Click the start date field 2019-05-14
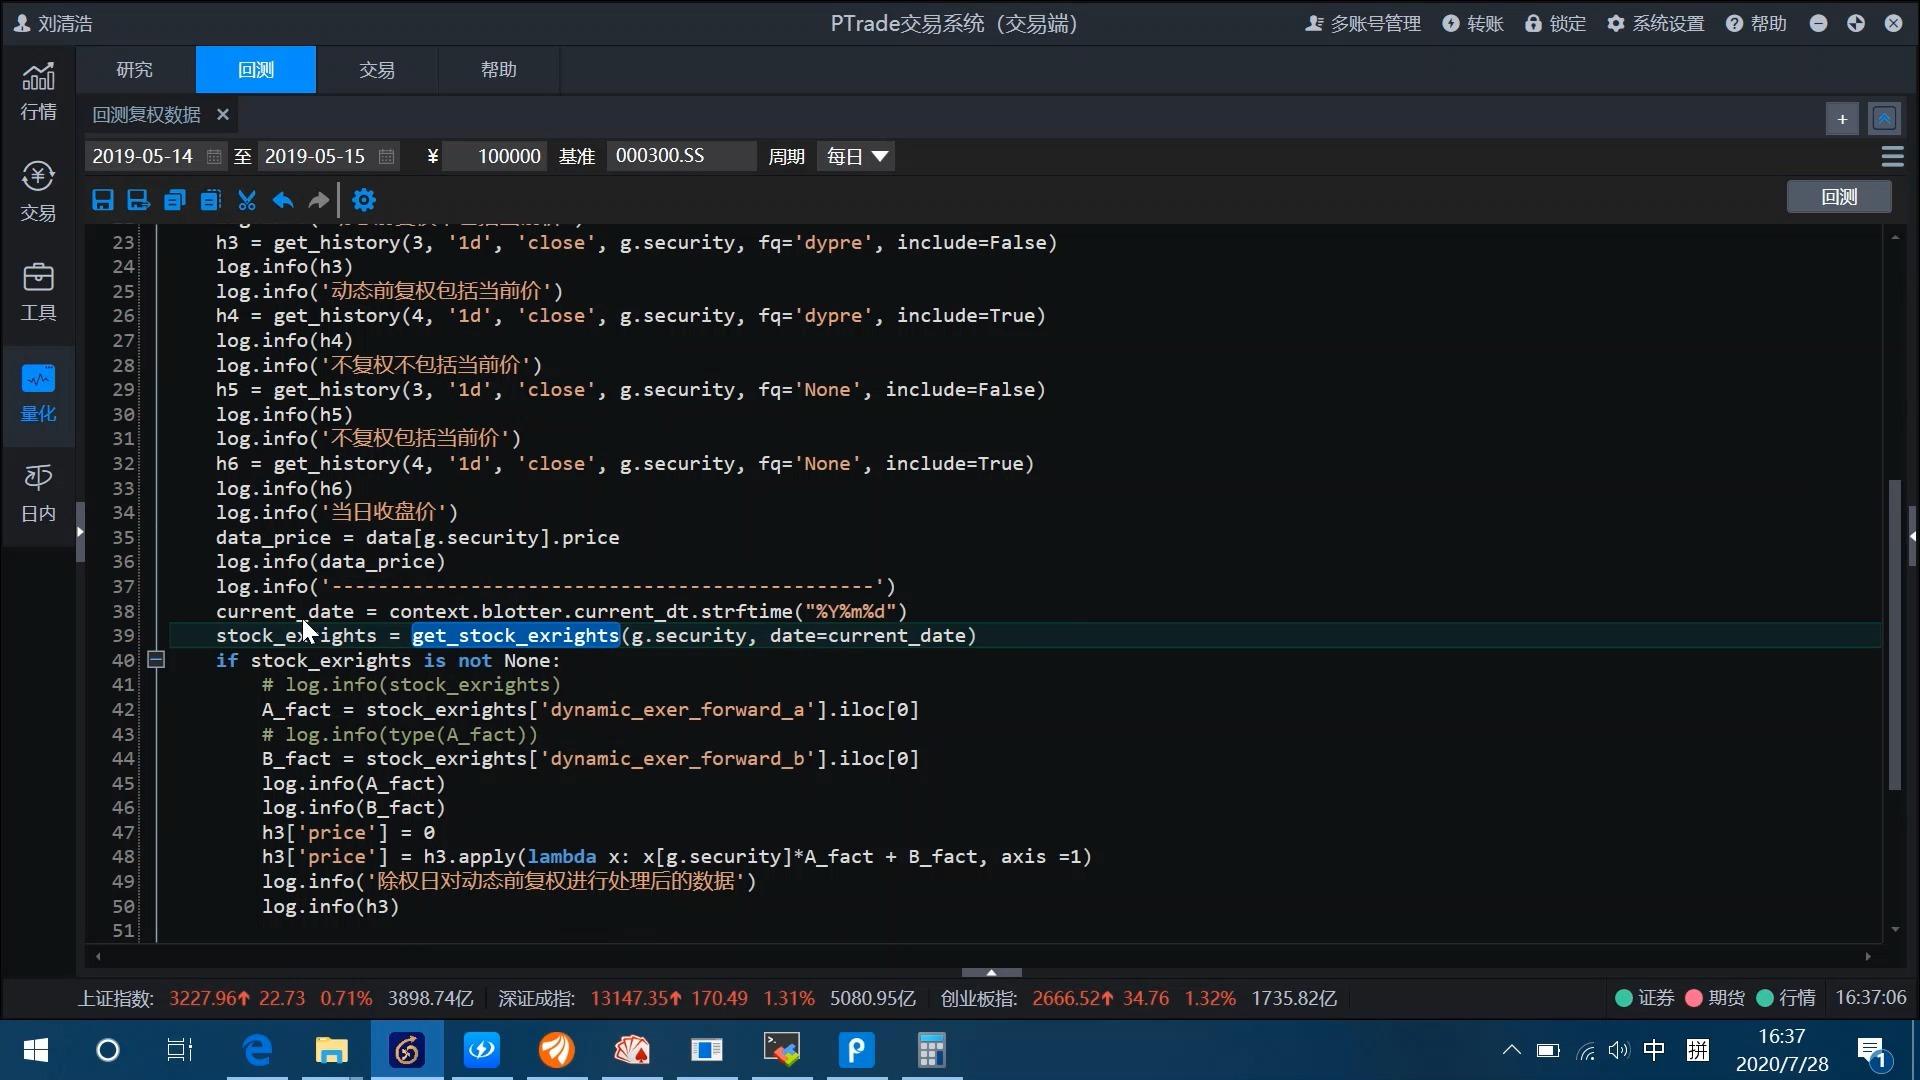This screenshot has height=1080, width=1920. tap(143, 156)
